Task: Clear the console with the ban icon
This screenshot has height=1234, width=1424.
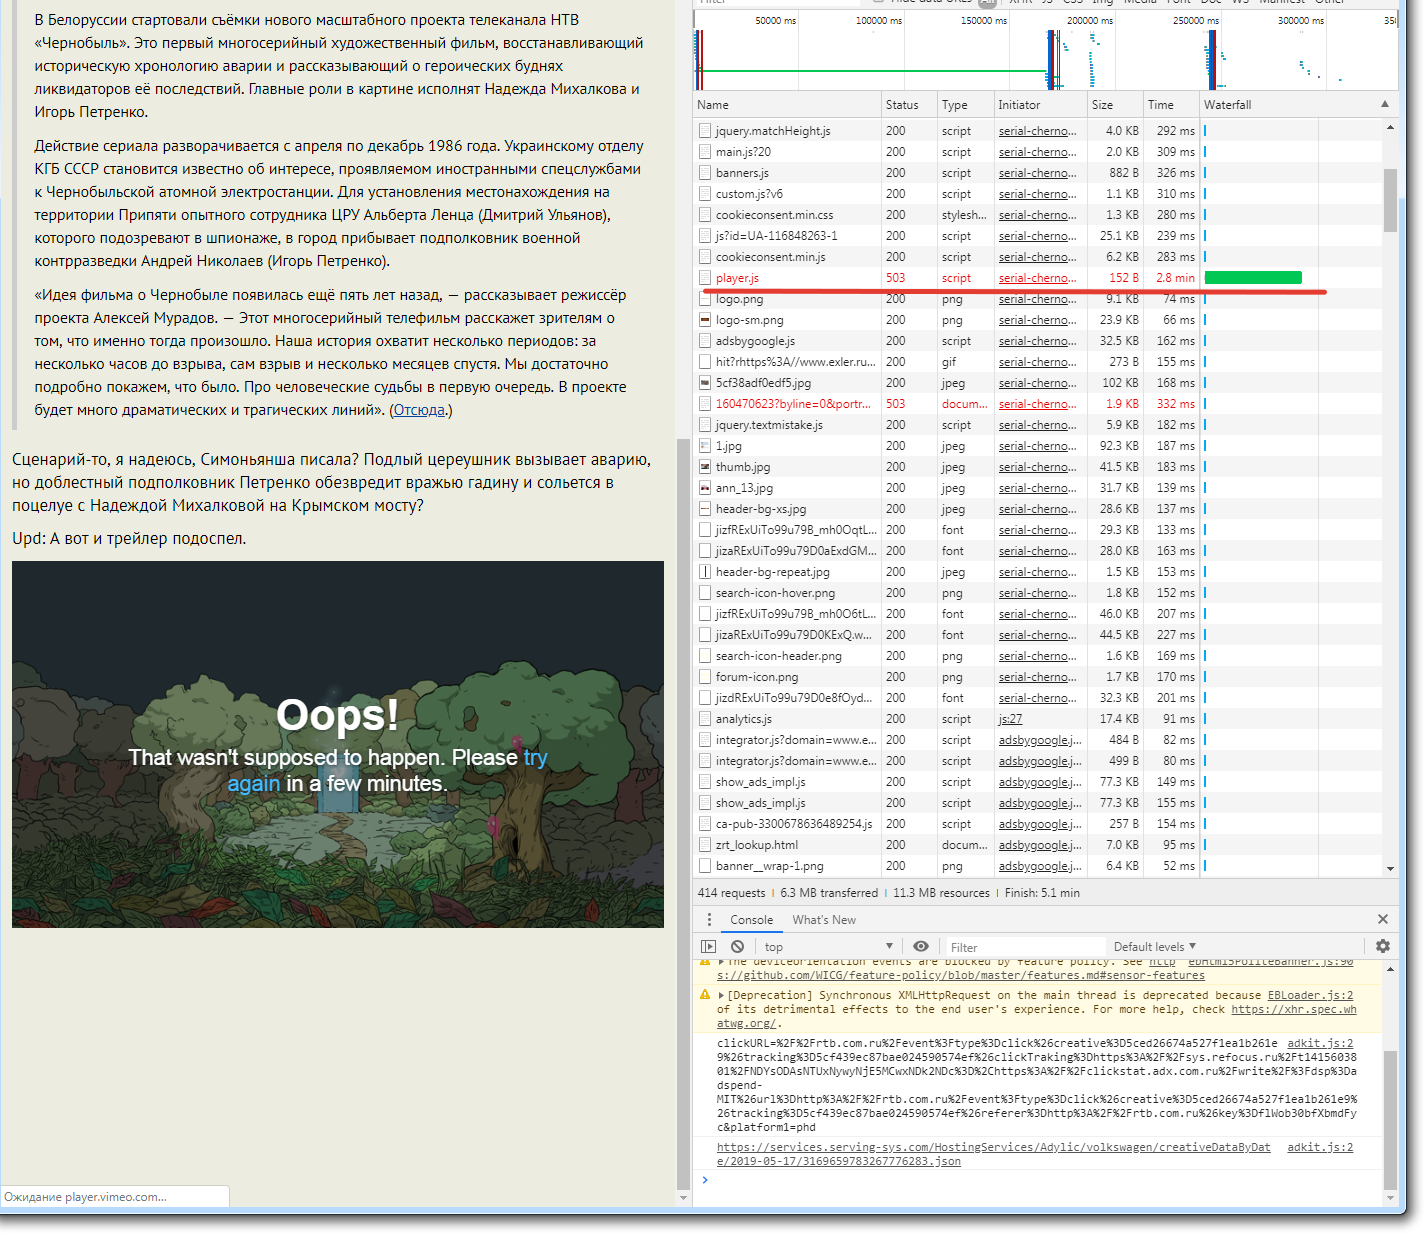Action: coord(737,946)
